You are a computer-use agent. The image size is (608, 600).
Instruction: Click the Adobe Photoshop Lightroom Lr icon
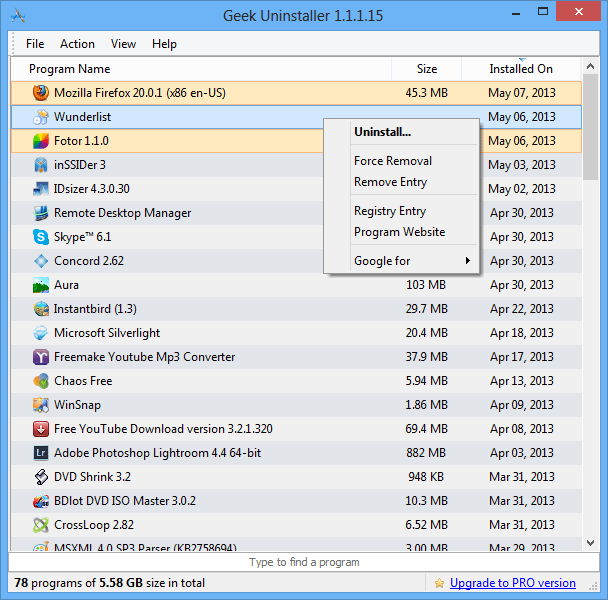41,453
